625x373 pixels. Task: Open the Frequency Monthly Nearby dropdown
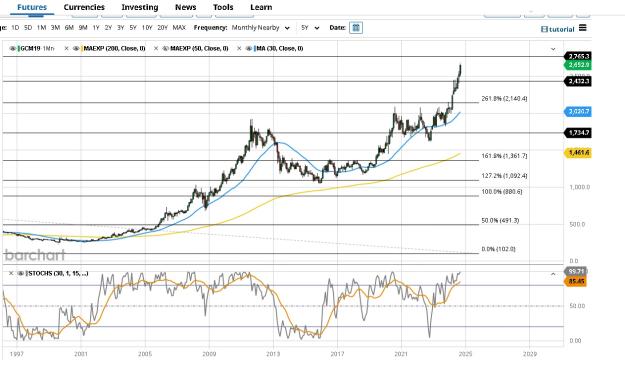coord(261,28)
